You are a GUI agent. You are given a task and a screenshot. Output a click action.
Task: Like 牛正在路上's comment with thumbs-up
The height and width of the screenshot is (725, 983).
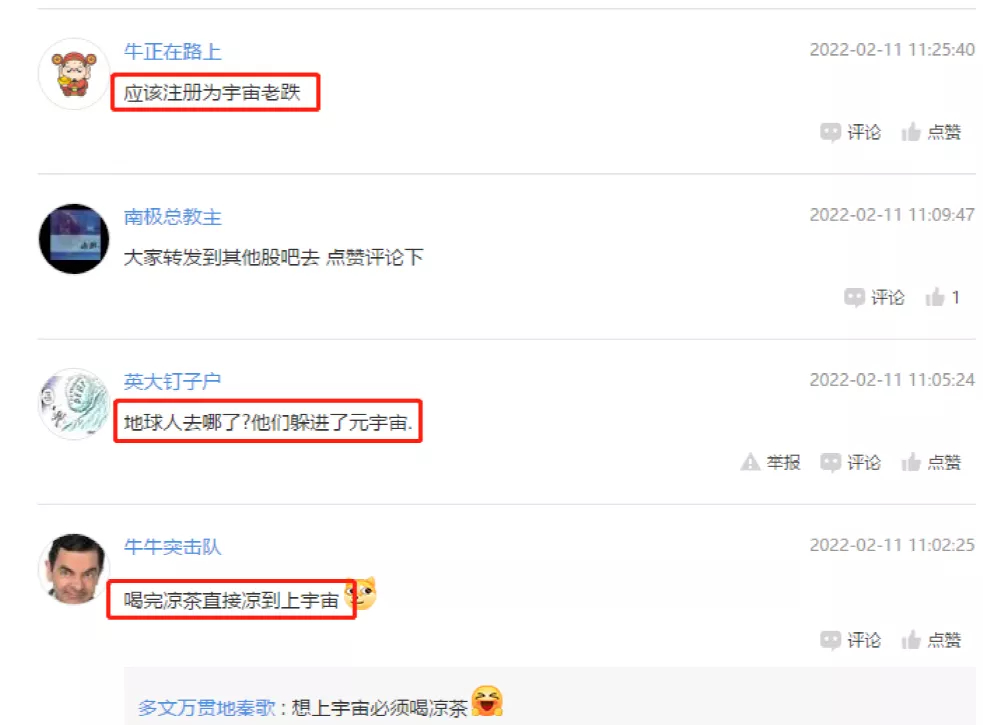click(931, 132)
